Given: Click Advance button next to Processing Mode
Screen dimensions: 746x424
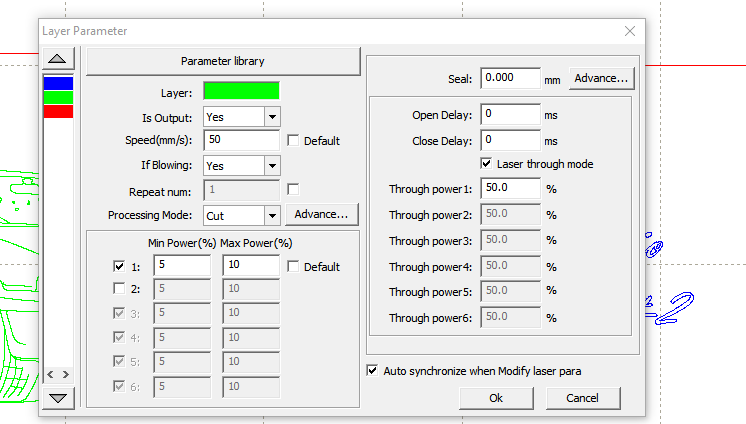Looking at the screenshot, I should coord(321,215).
